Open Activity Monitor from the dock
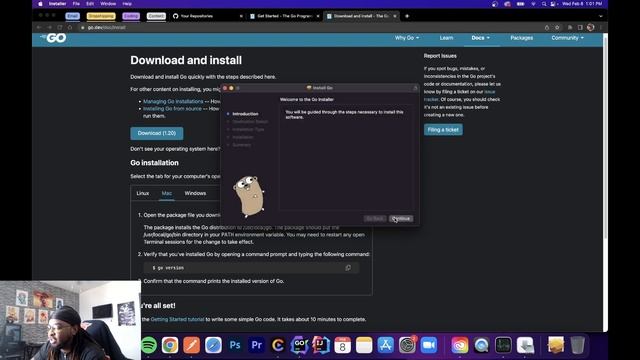The image size is (640, 360). 503,345
